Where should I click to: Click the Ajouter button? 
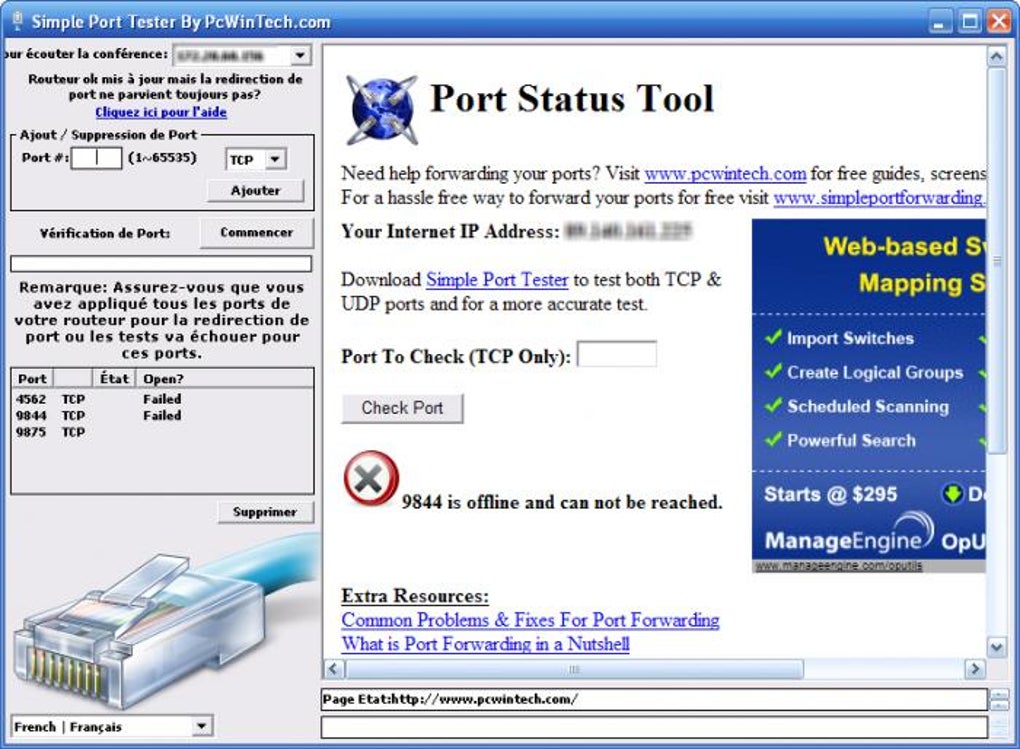point(256,191)
